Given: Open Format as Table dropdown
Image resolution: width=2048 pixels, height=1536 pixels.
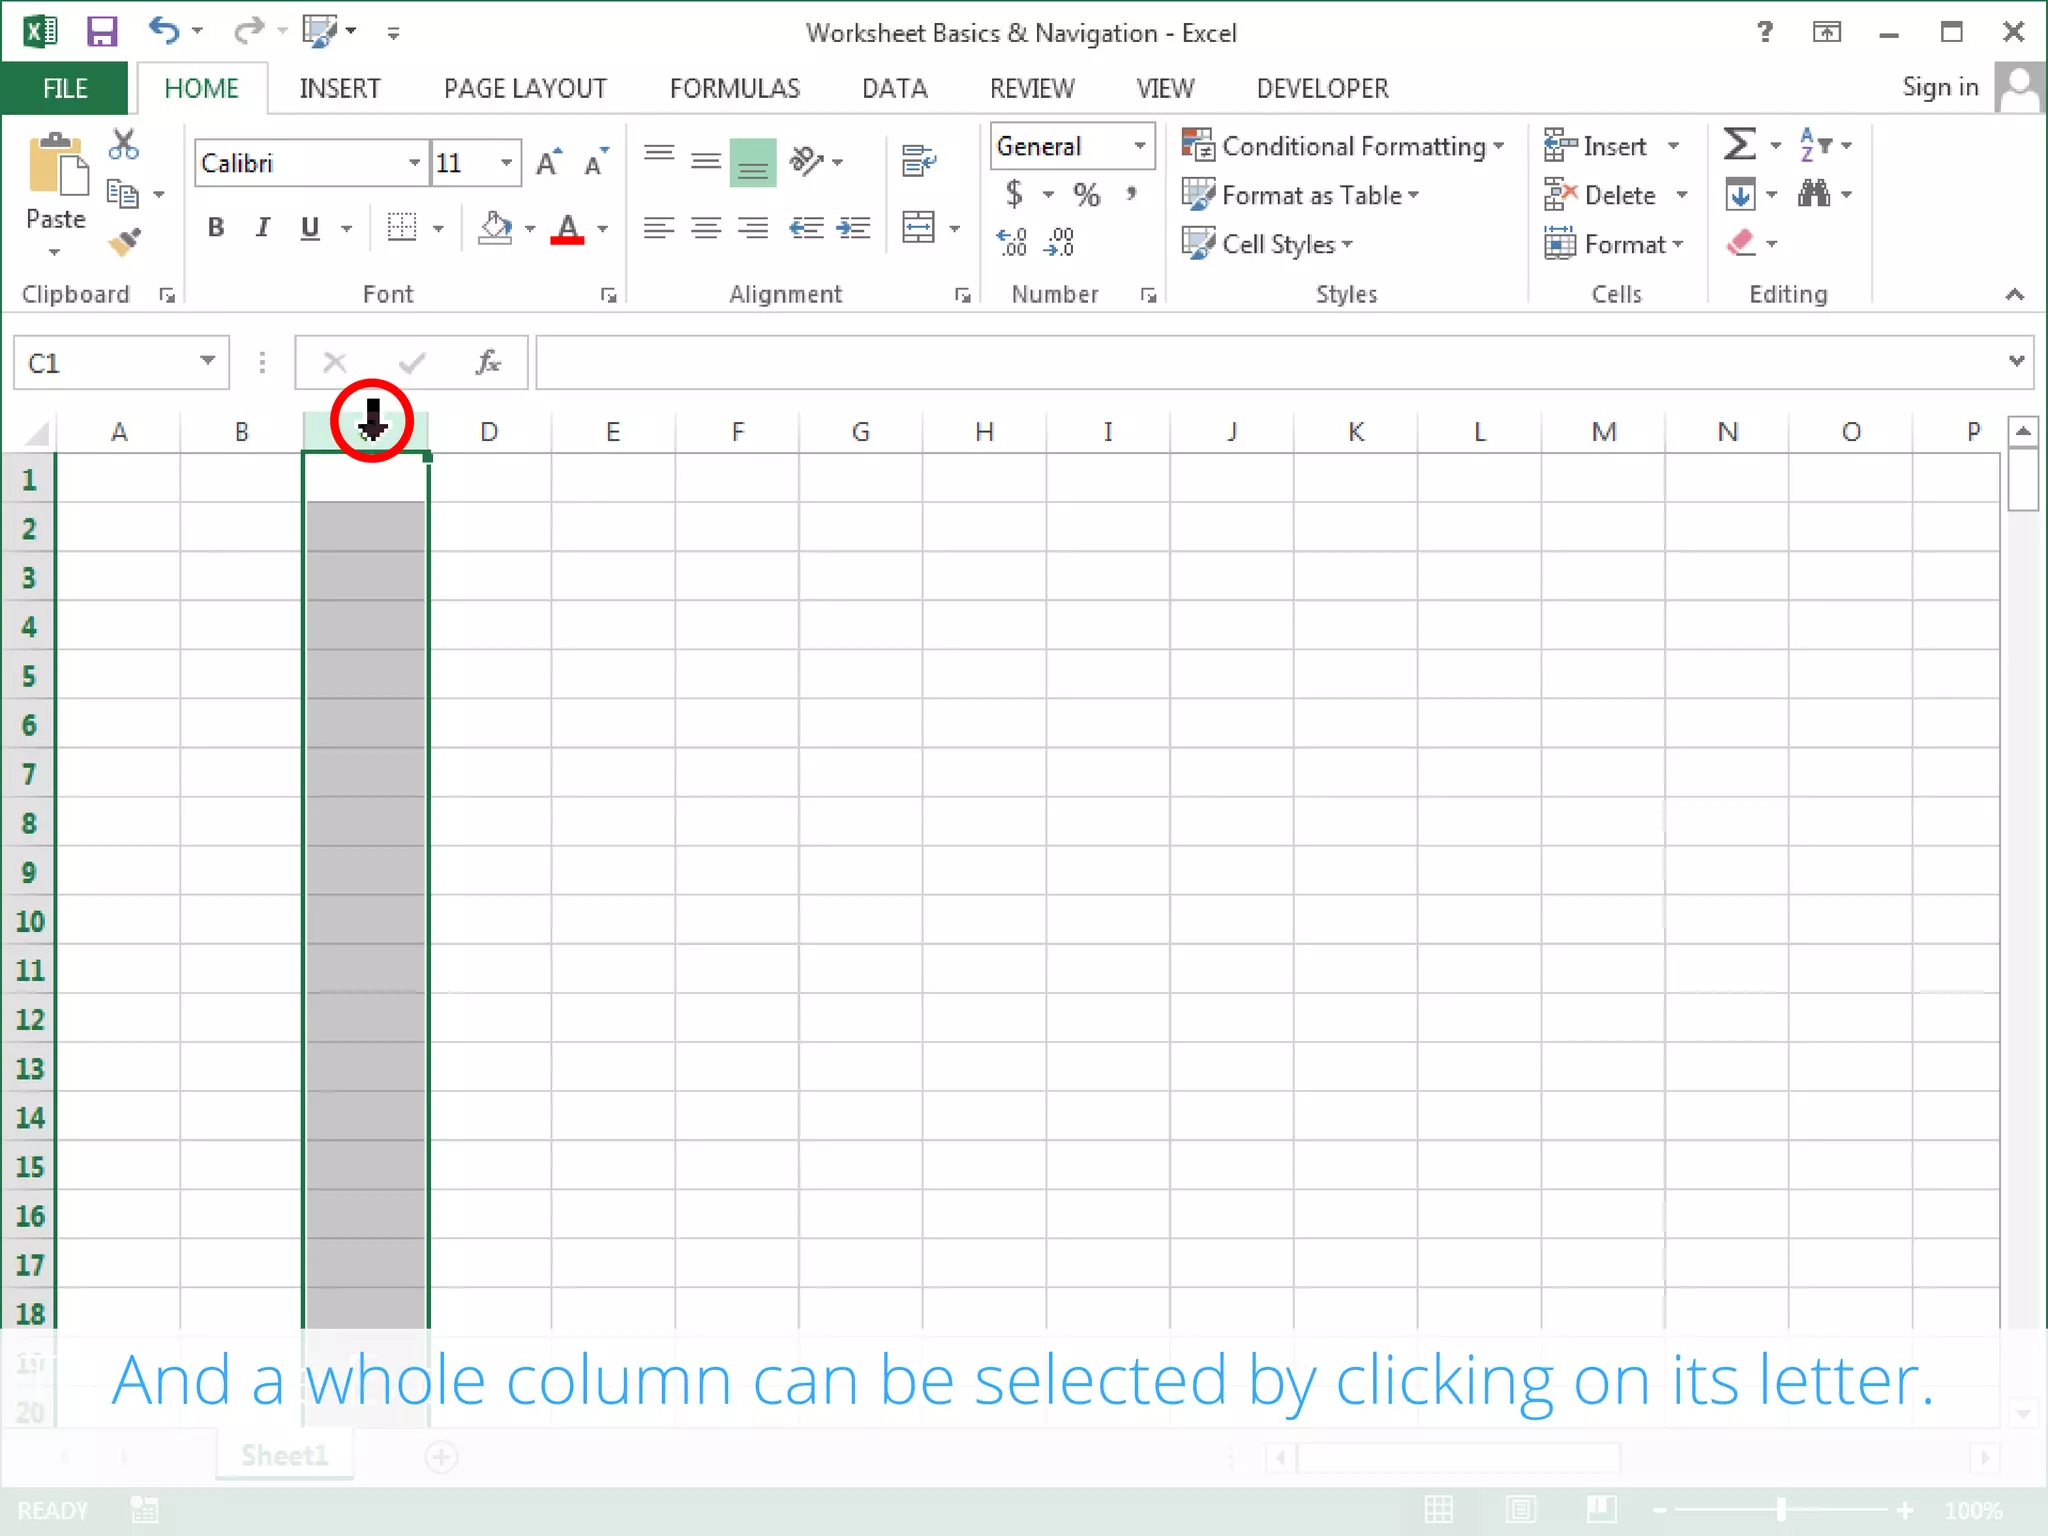Looking at the screenshot, I should (1301, 194).
